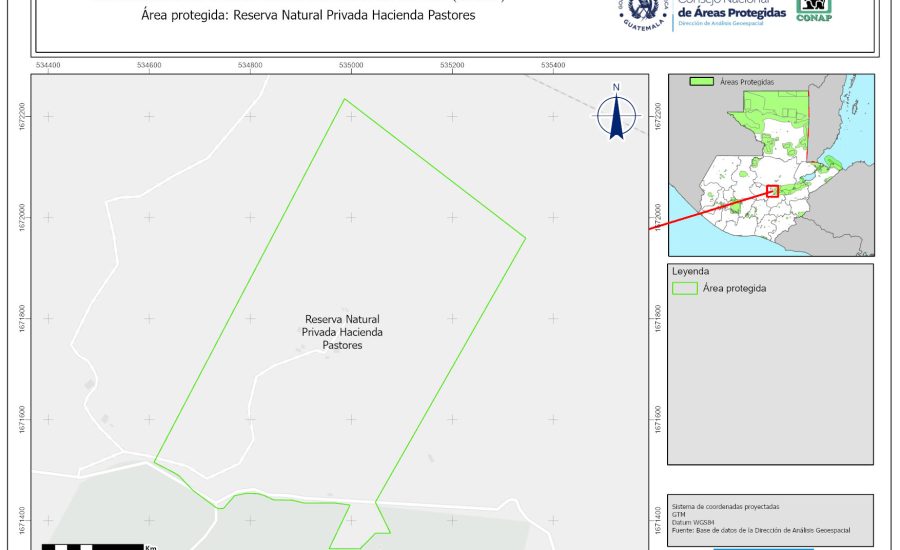Viewport: 900px width, 550px height.
Task: Select the Áreas Protegidas swatch in inset map
Action: pyautogui.click(x=703, y=82)
